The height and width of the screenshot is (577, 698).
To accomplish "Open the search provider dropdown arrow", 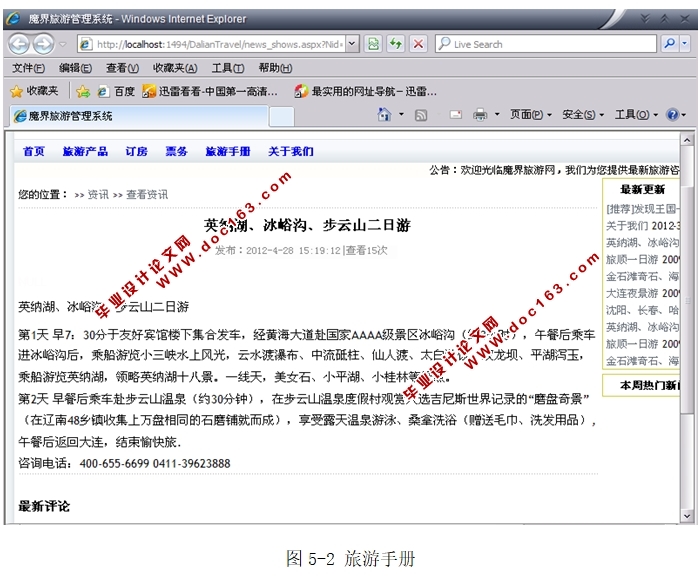I will pyautogui.click(x=684, y=44).
